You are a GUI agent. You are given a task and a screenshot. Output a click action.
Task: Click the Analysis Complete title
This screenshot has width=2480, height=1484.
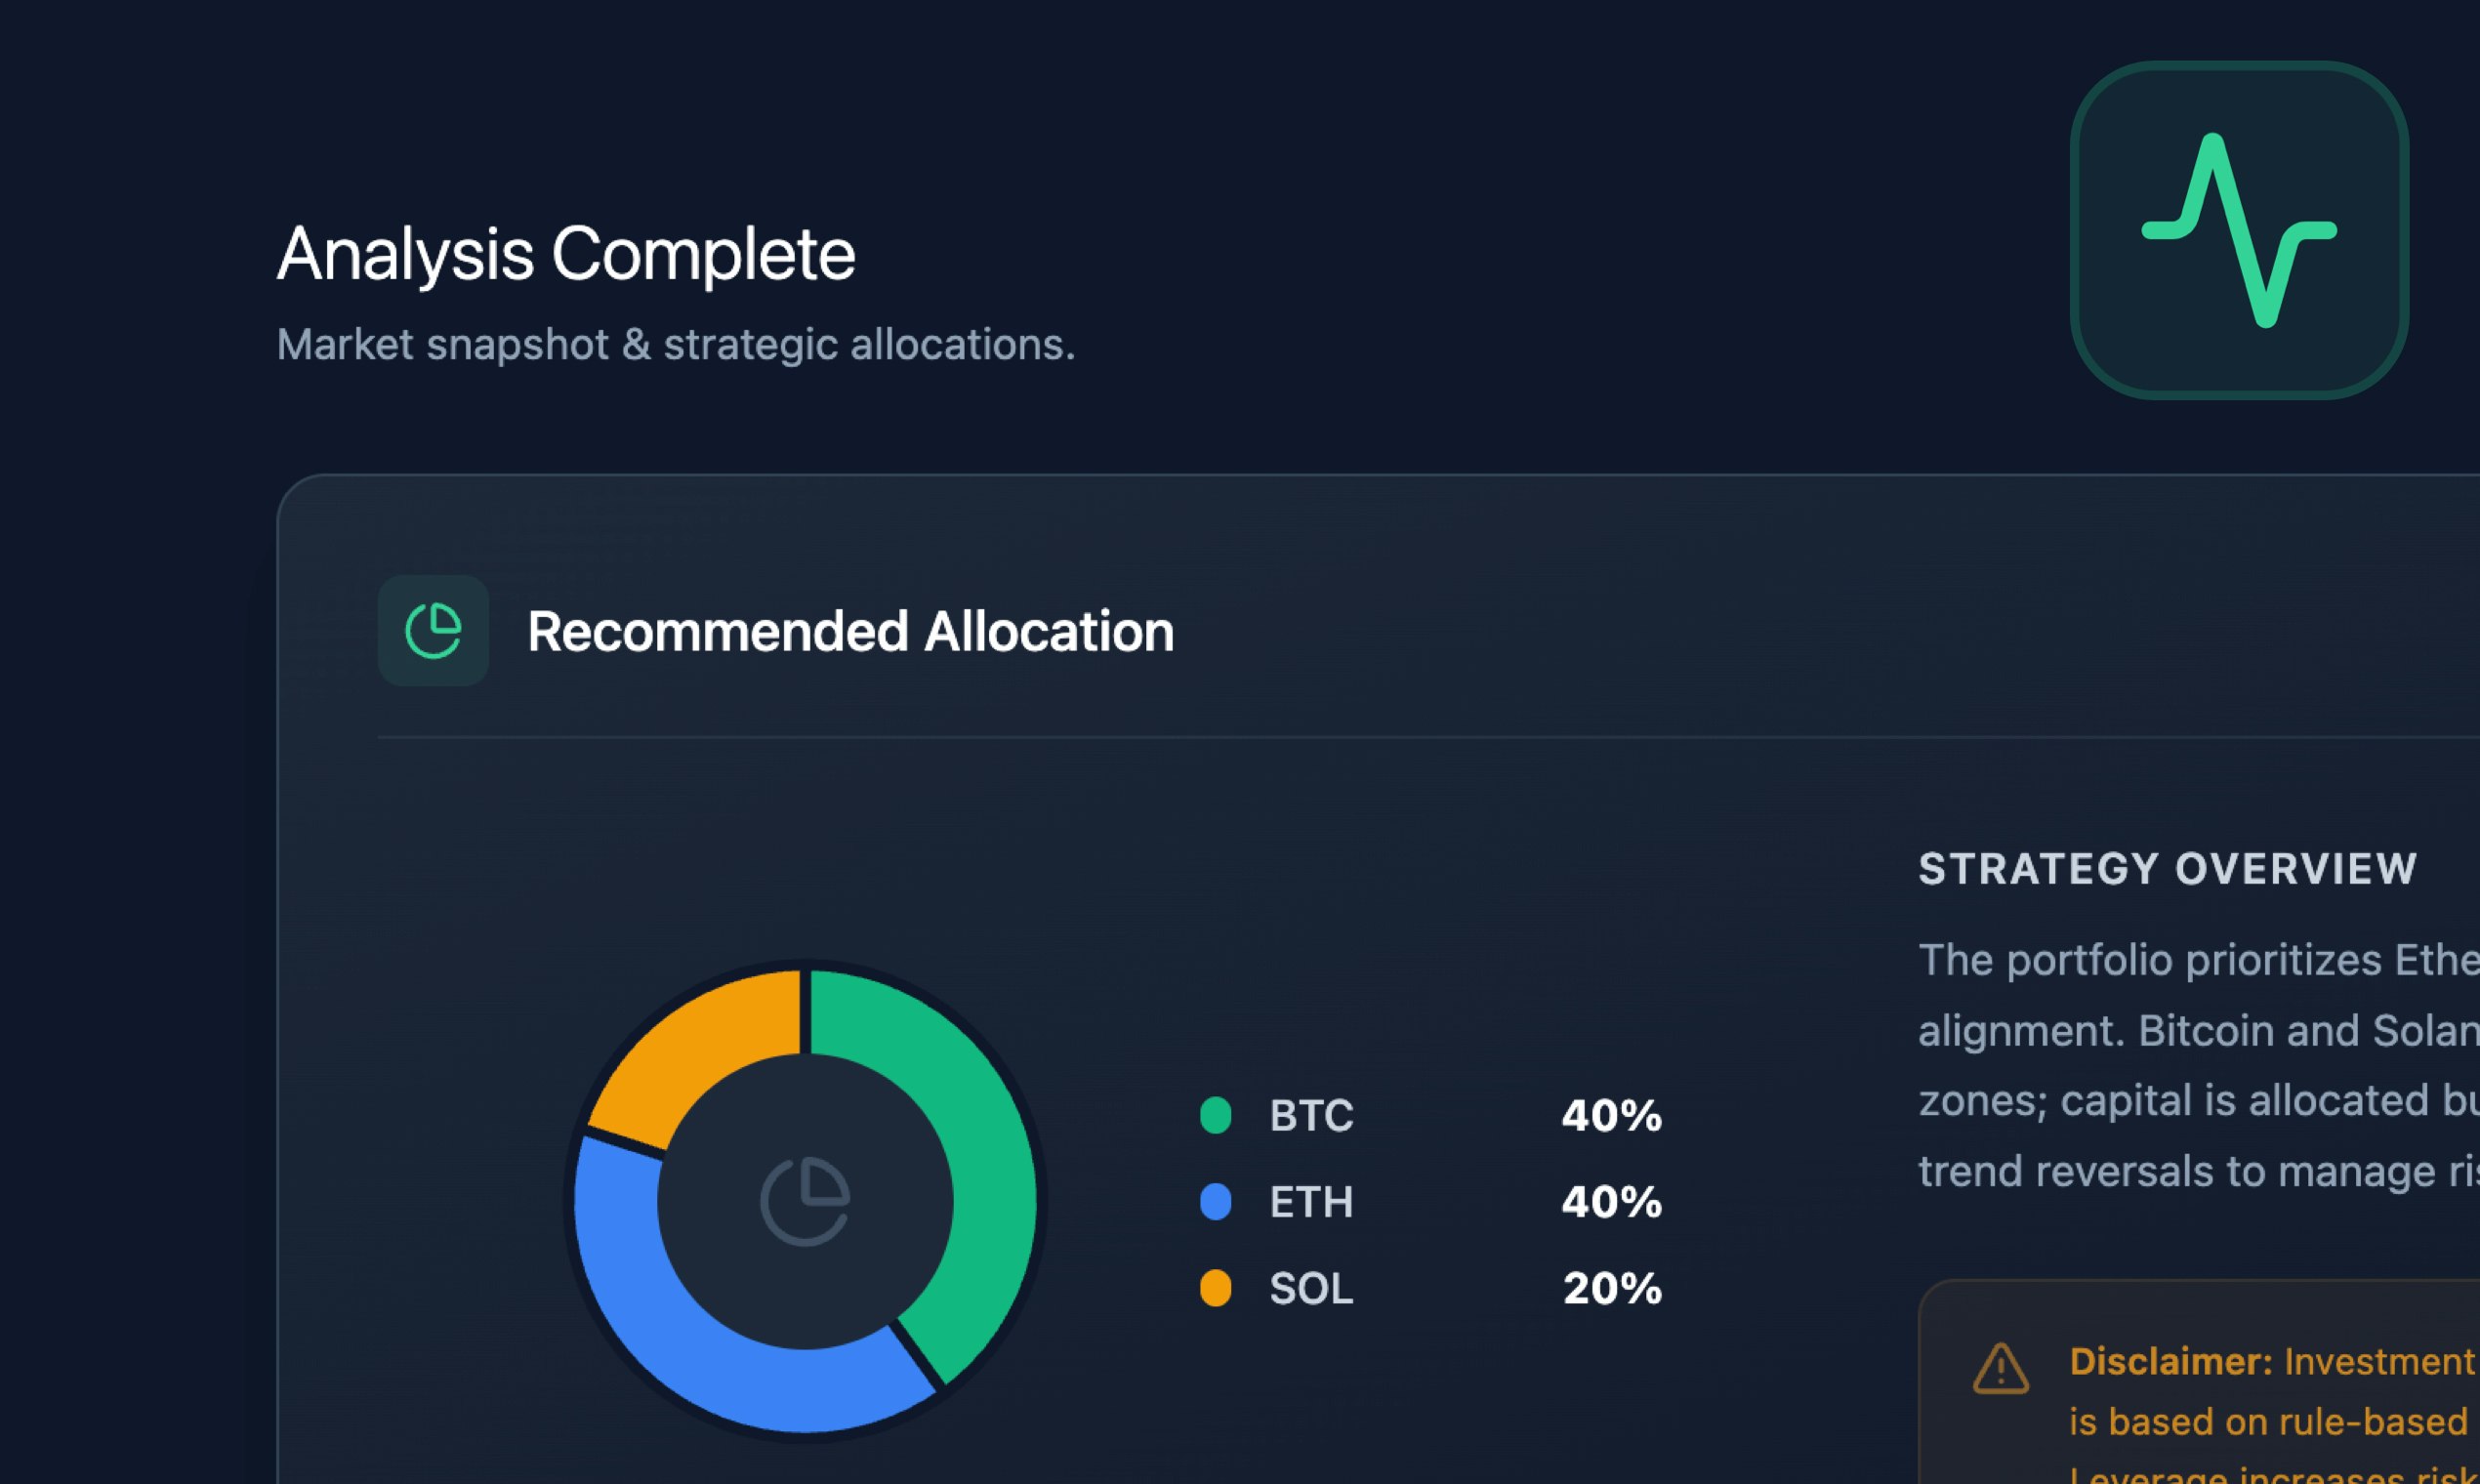[566, 253]
